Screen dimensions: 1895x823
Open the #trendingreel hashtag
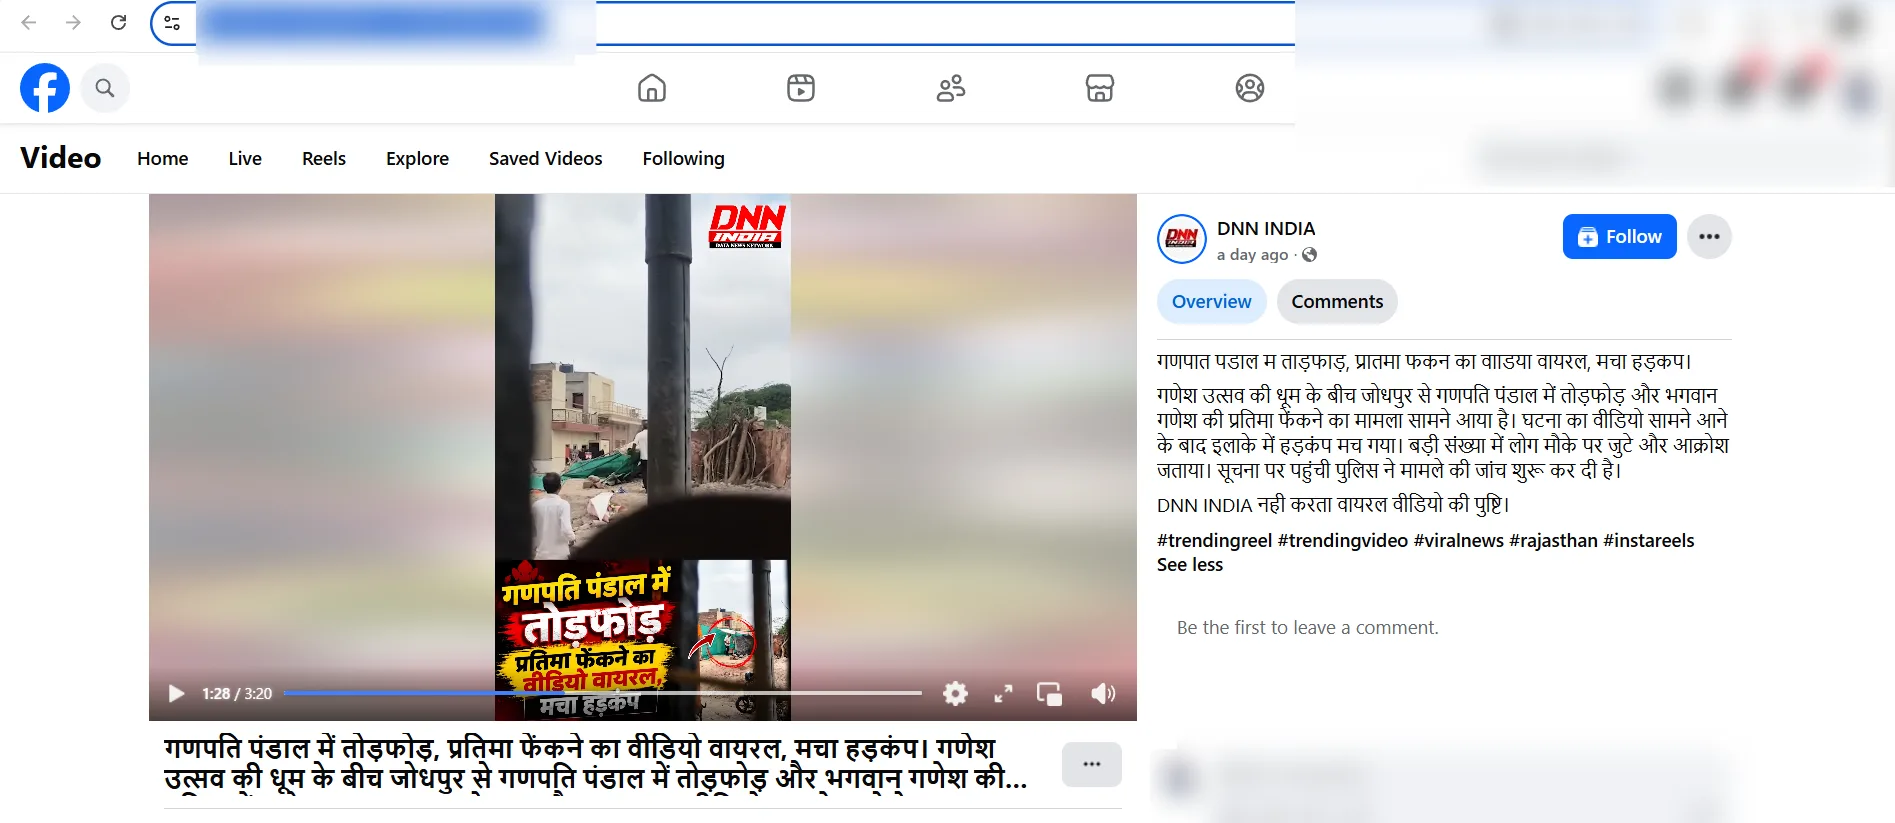tap(1215, 541)
